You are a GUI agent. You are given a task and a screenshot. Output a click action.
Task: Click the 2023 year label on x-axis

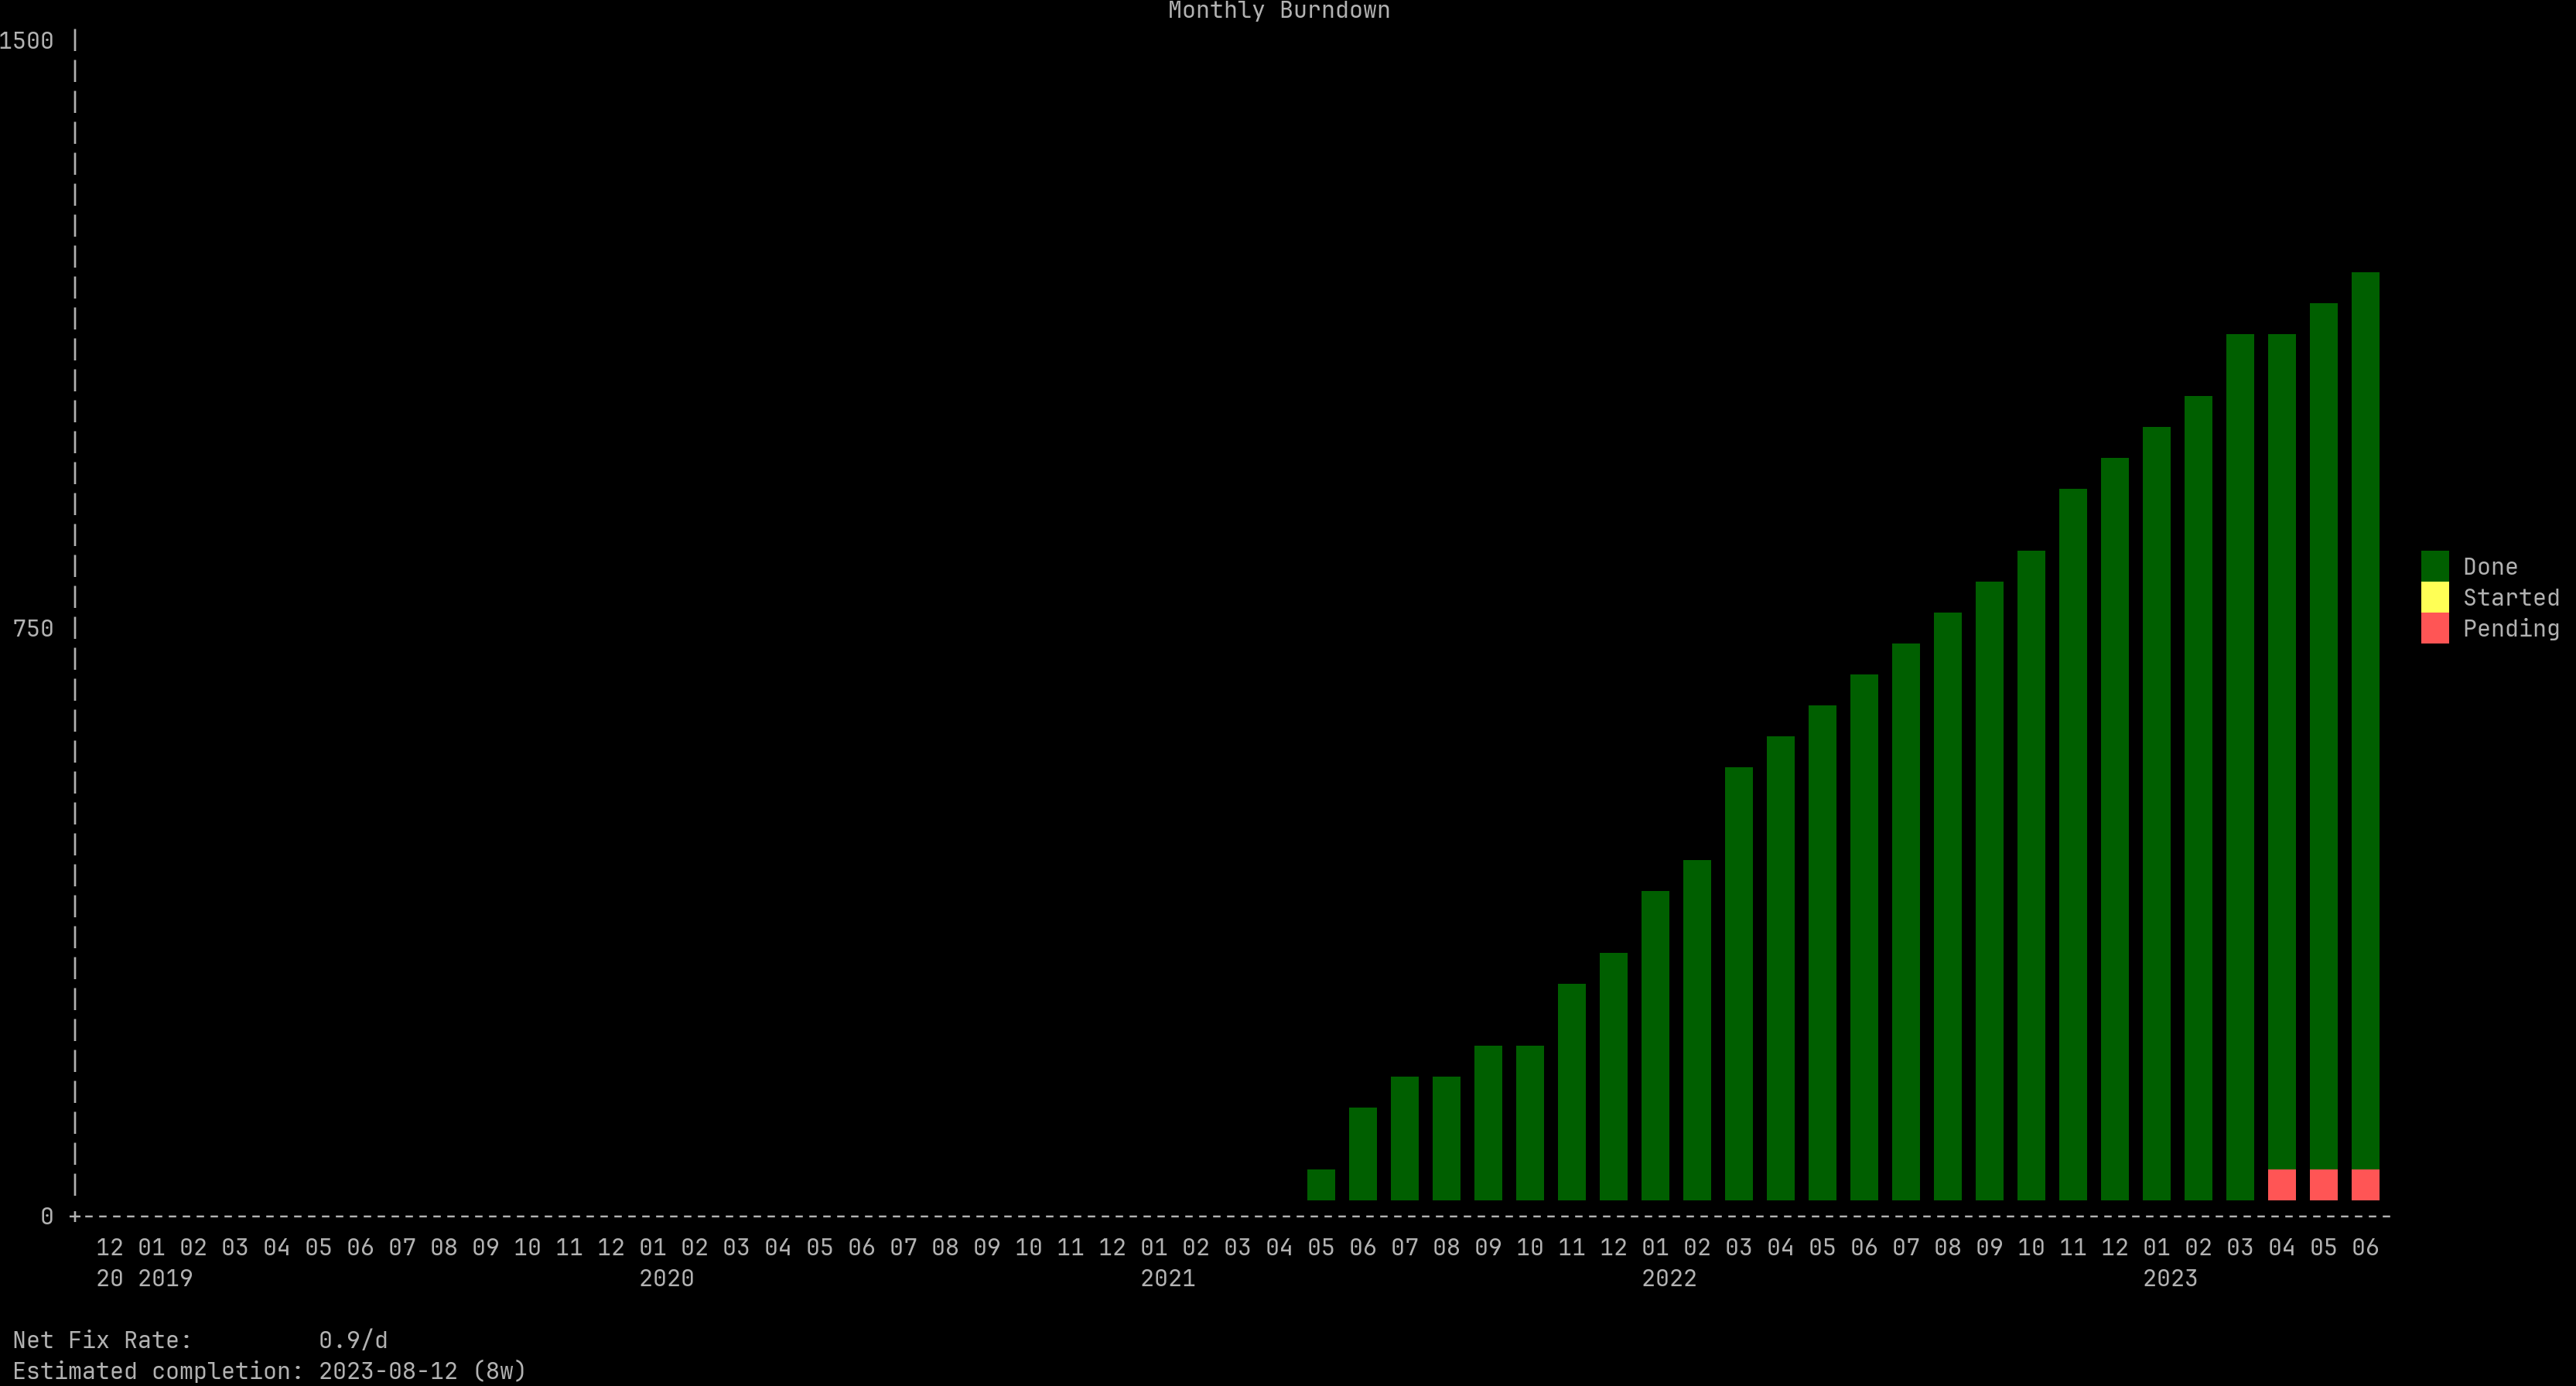[x=2169, y=1278]
